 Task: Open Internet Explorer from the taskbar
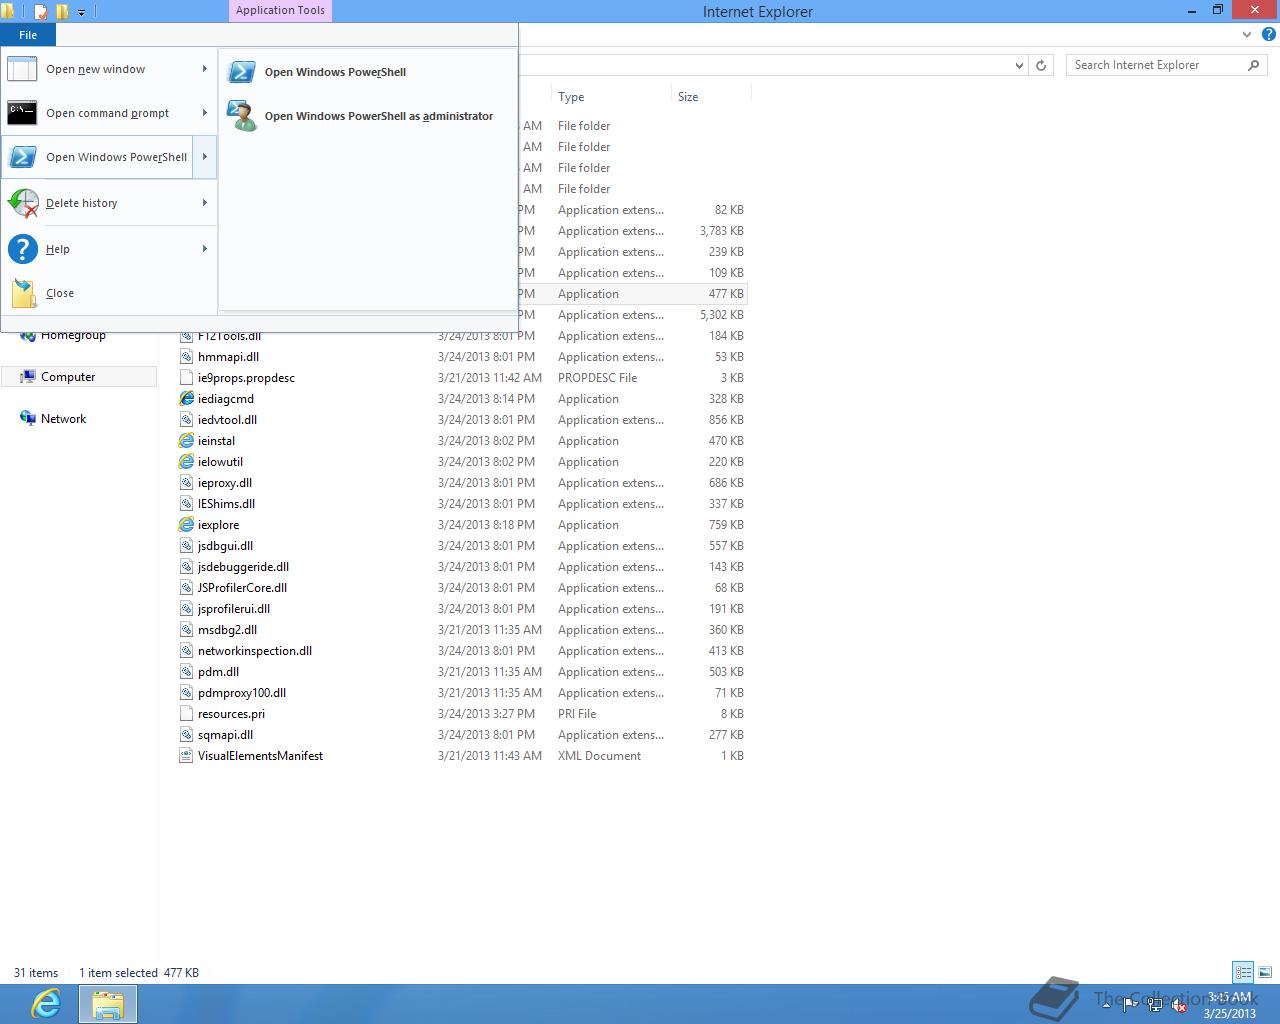click(46, 1003)
